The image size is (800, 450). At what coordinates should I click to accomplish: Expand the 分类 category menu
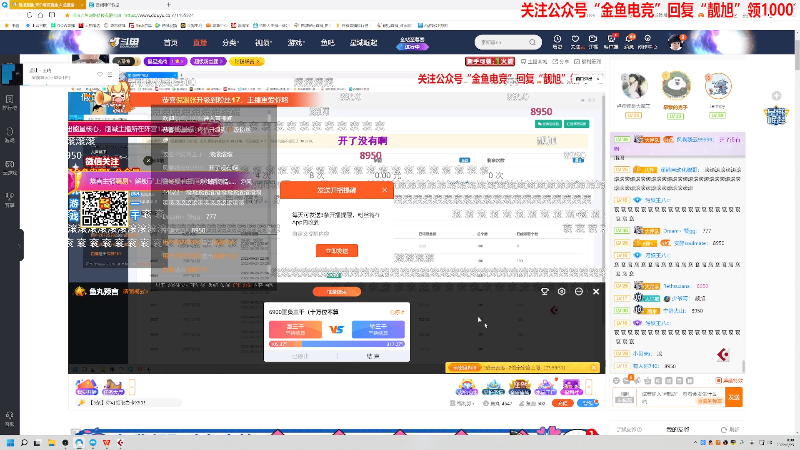[x=230, y=43]
